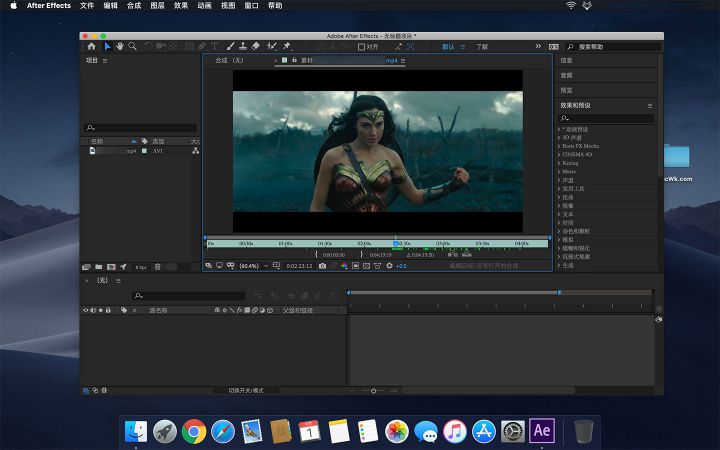Click the interpret footage icon in Project panel
720x450 pixels.
[86, 267]
